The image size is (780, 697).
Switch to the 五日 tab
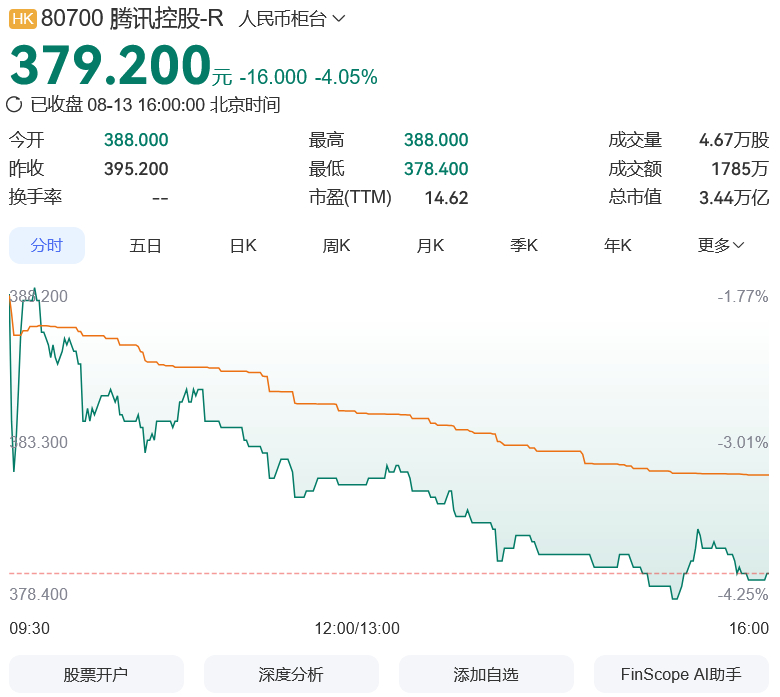point(145,245)
